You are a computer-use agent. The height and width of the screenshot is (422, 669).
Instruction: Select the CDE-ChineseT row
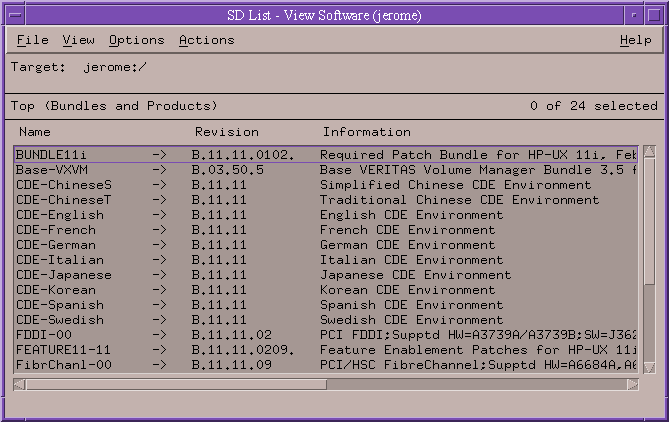coord(326,200)
